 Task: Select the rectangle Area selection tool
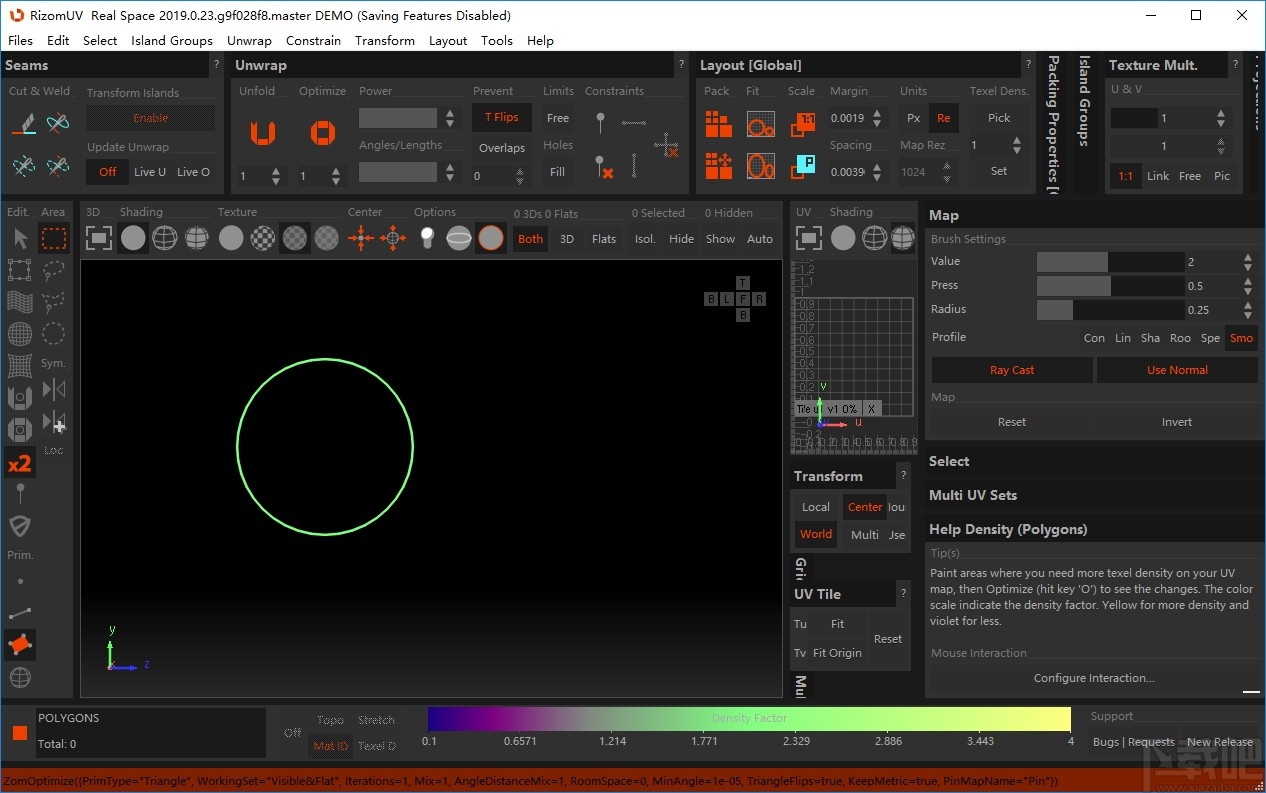pyautogui.click(x=54, y=238)
